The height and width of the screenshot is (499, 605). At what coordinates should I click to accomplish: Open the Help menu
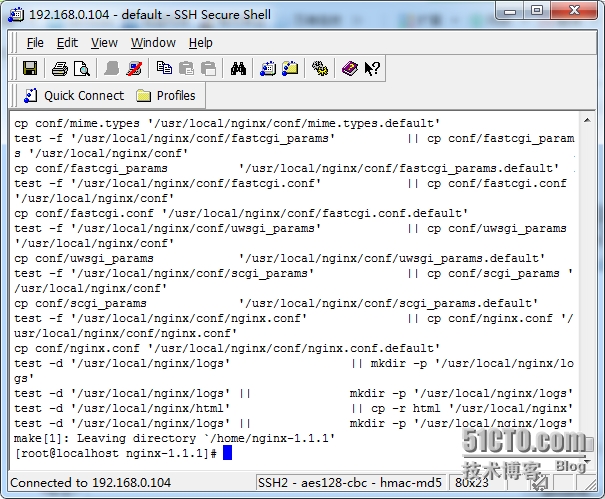[x=201, y=42]
